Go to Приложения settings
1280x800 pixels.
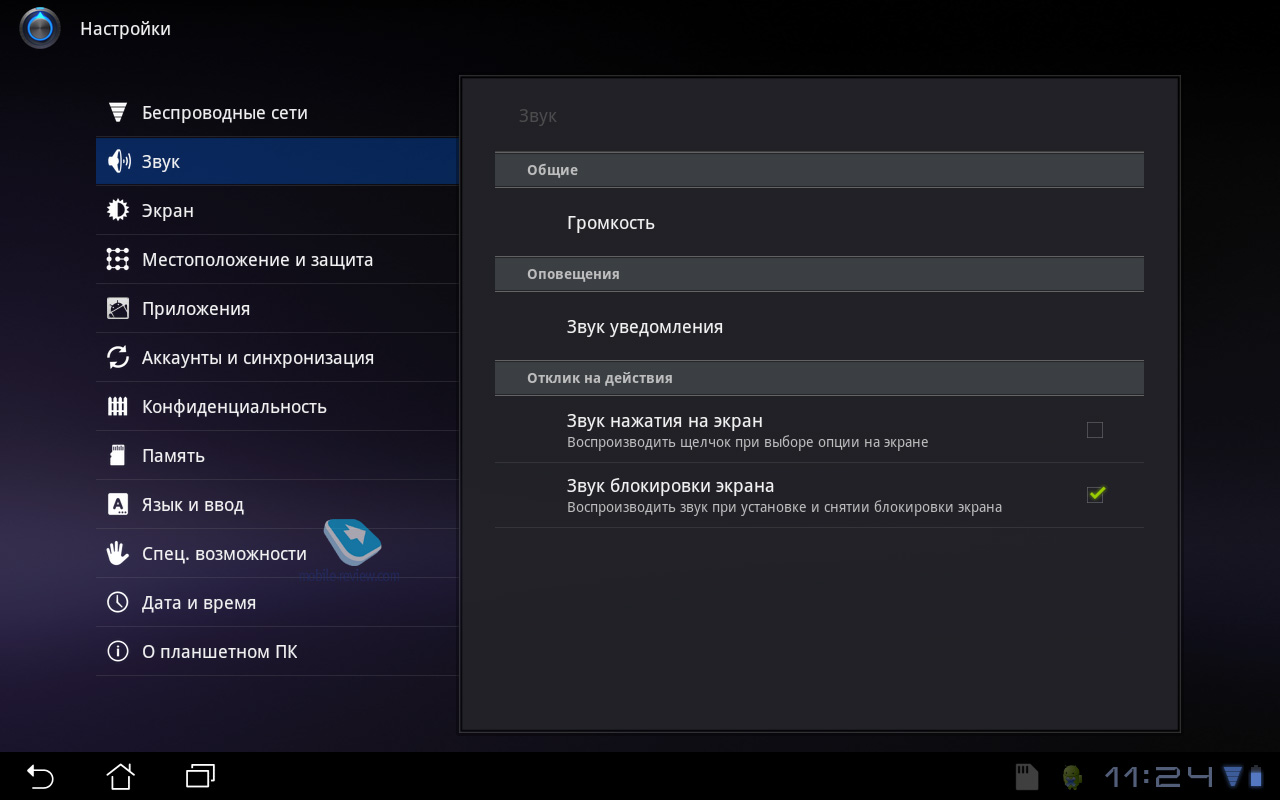point(277,308)
